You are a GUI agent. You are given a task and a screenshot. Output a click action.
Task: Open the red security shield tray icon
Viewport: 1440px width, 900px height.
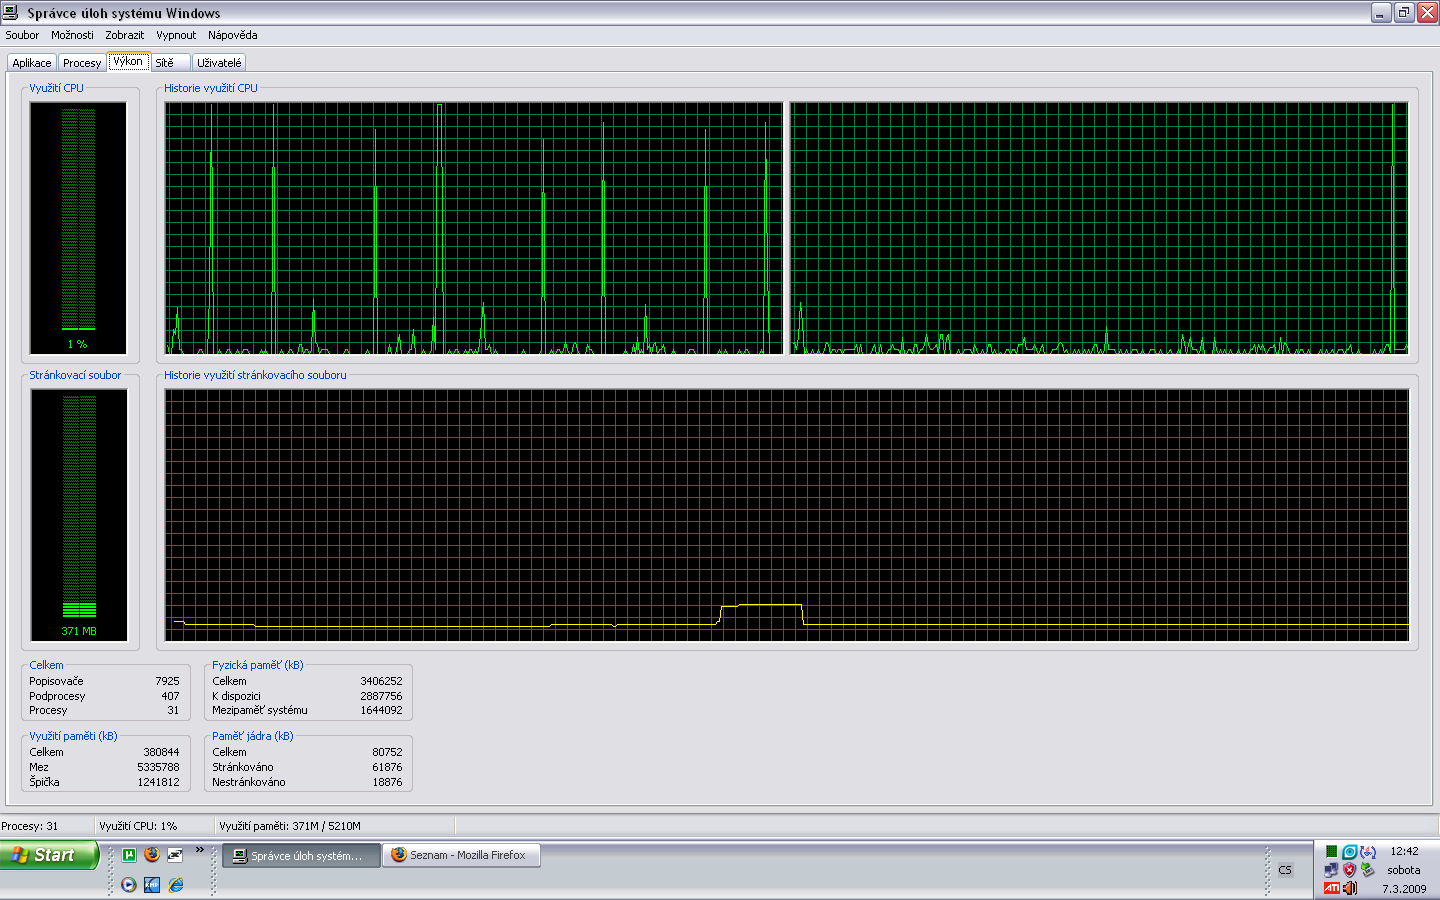point(1349,870)
